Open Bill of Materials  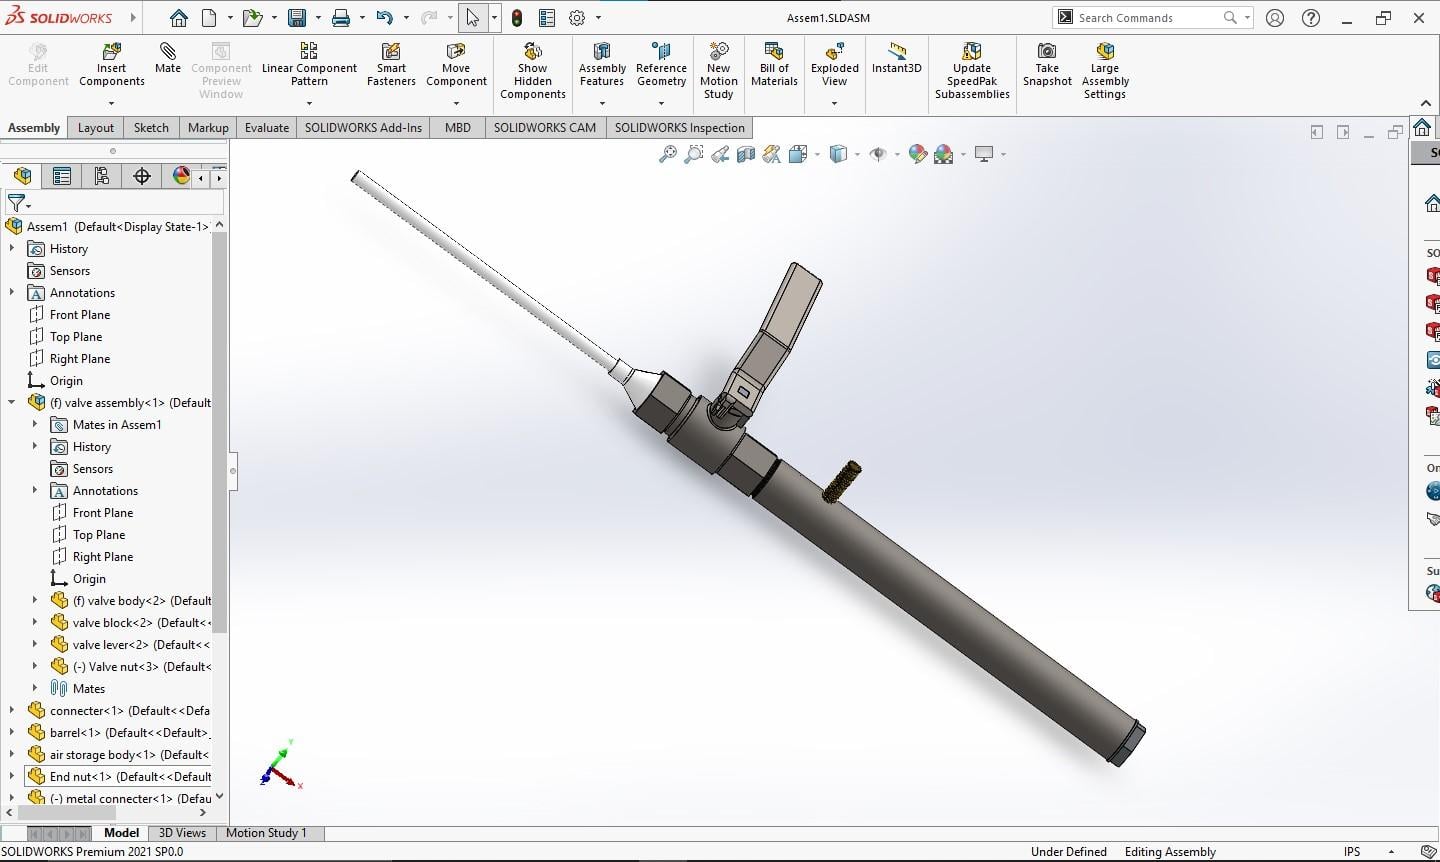click(774, 65)
